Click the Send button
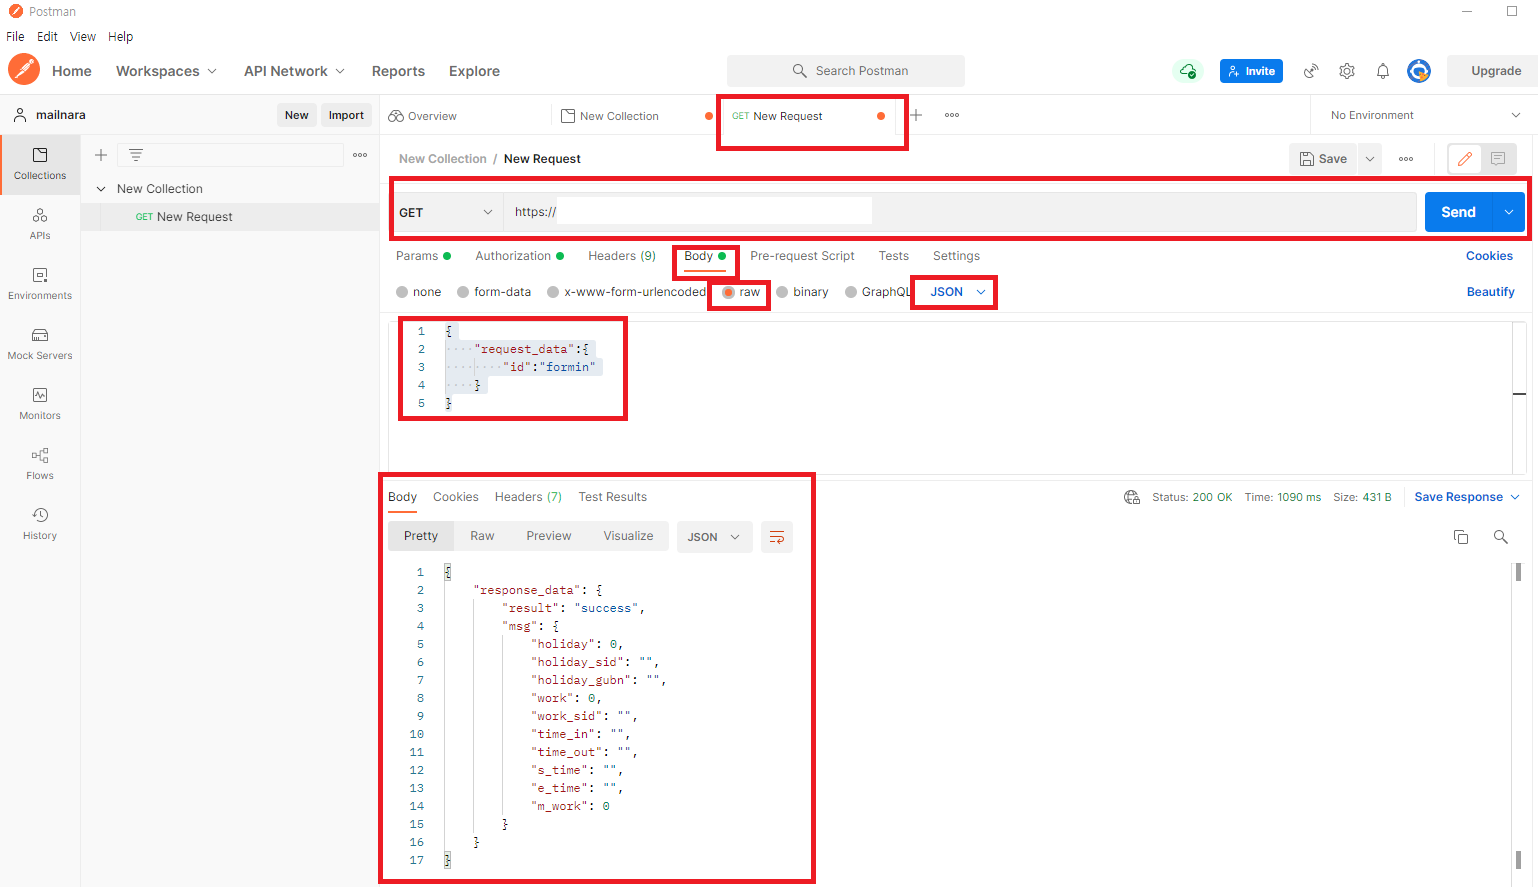The image size is (1538, 887). 1458,212
